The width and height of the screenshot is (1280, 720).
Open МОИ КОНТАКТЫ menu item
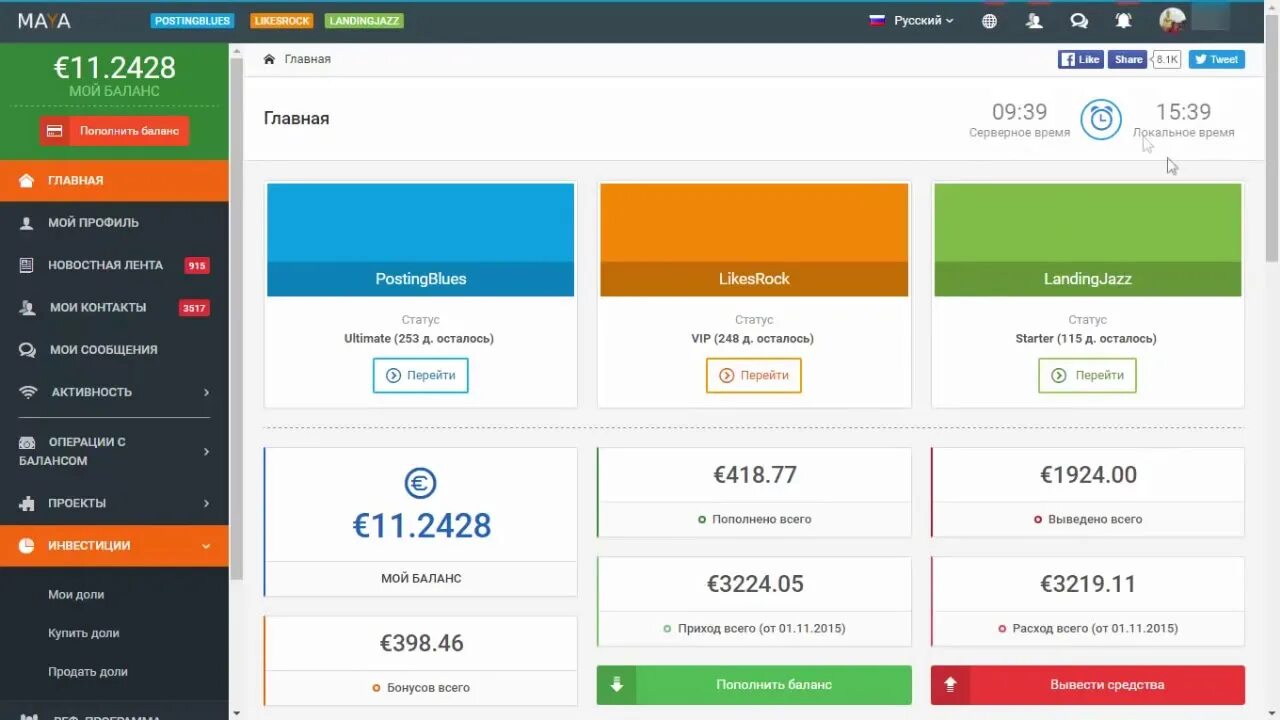(x=114, y=308)
